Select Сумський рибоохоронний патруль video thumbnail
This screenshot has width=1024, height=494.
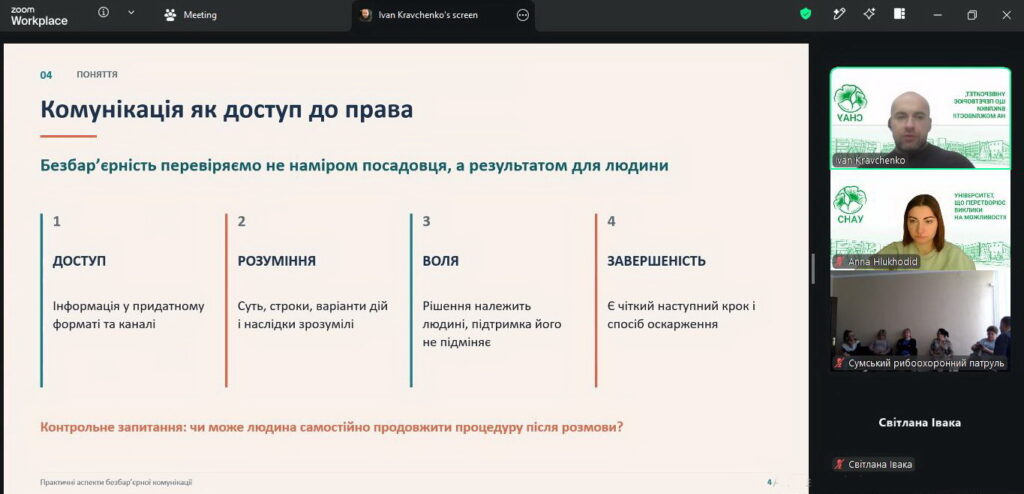920,321
